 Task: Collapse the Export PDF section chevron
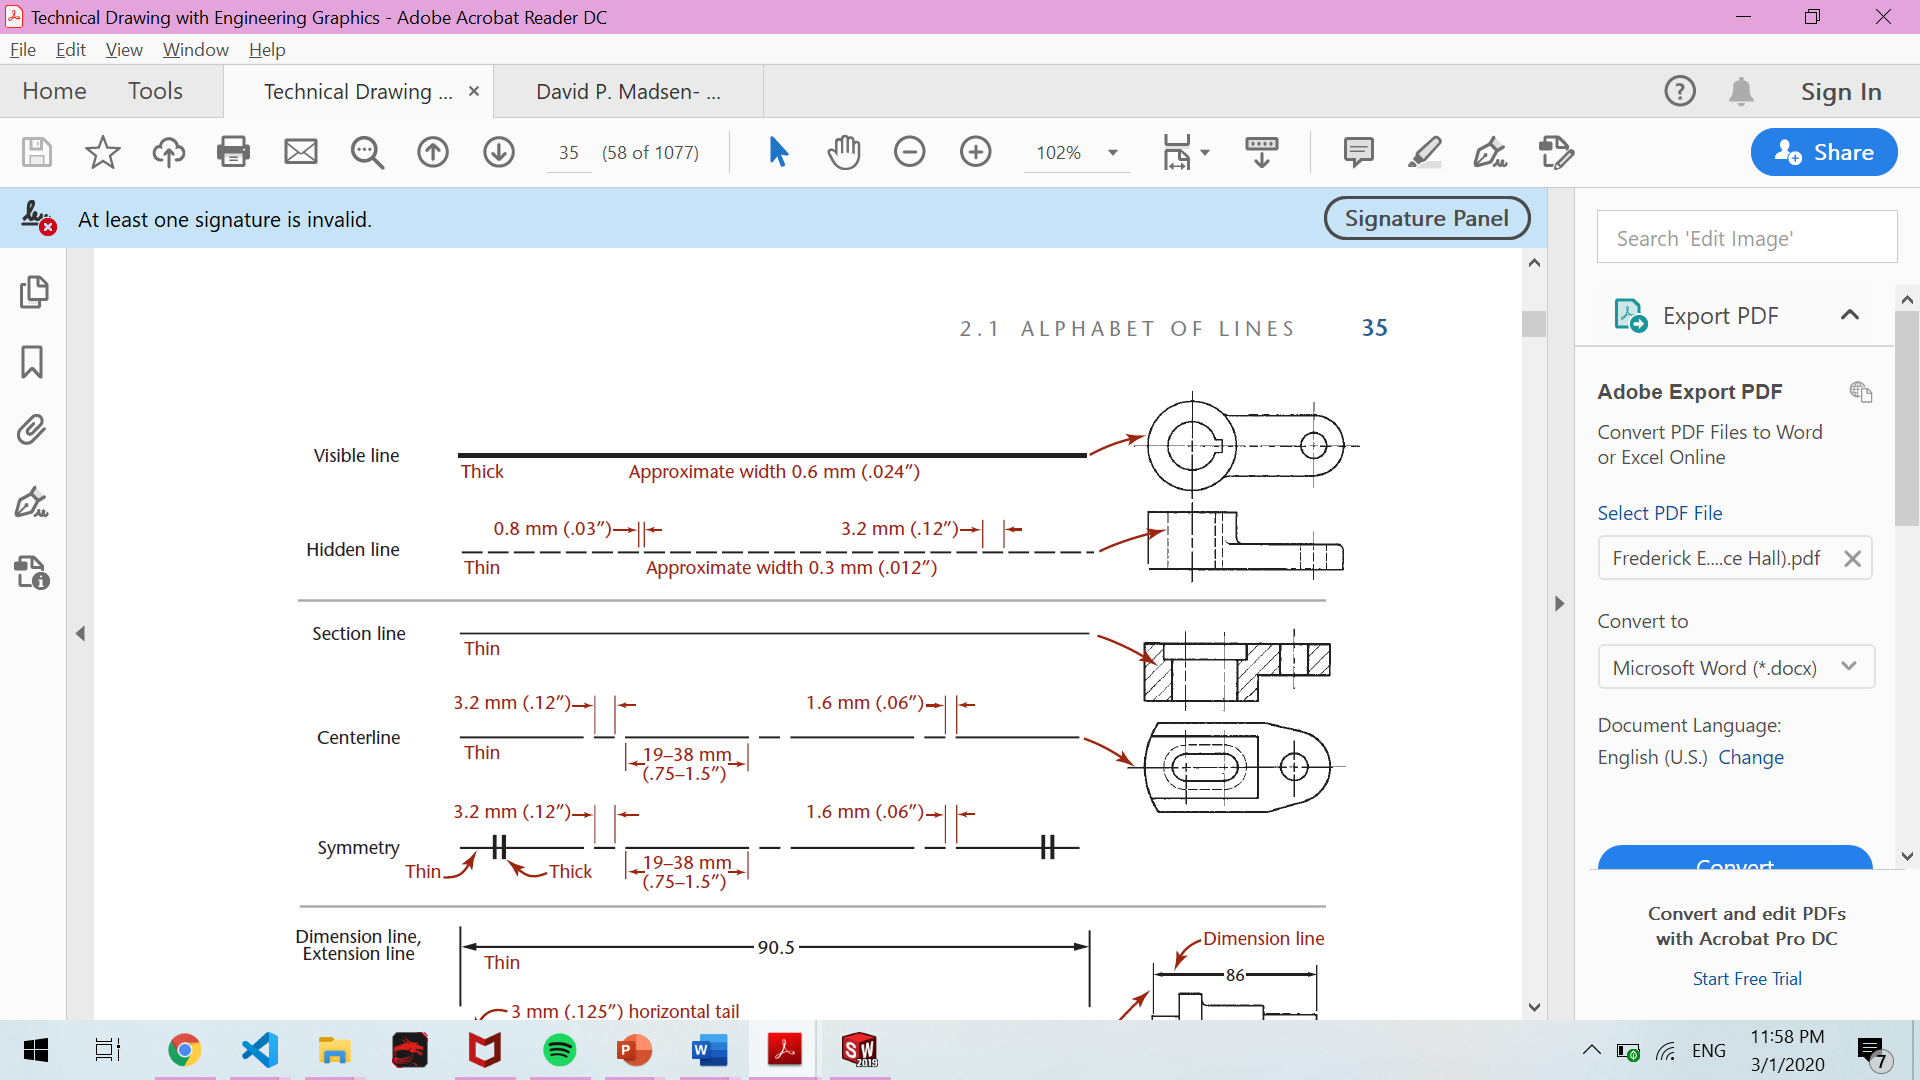click(x=1849, y=315)
